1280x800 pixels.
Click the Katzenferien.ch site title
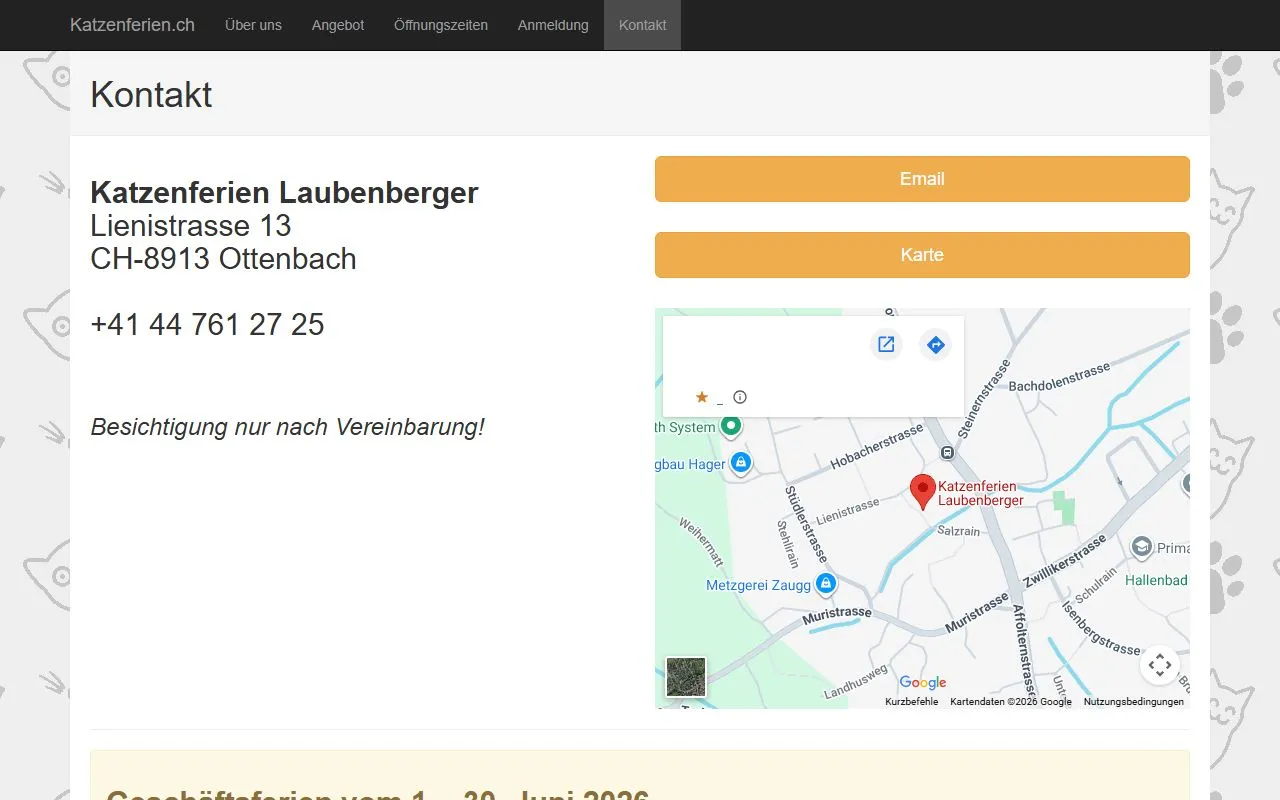point(131,25)
